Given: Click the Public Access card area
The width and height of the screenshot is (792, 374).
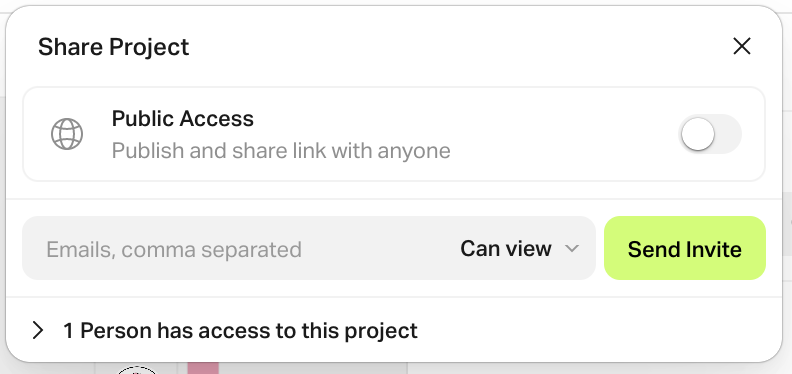Looking at the screenshot, I should (x=394, y=134).
